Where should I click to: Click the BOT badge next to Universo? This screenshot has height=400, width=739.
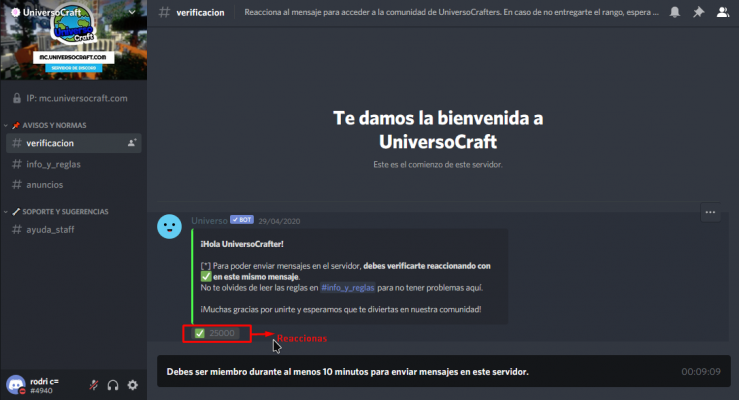tap(242, 220)
